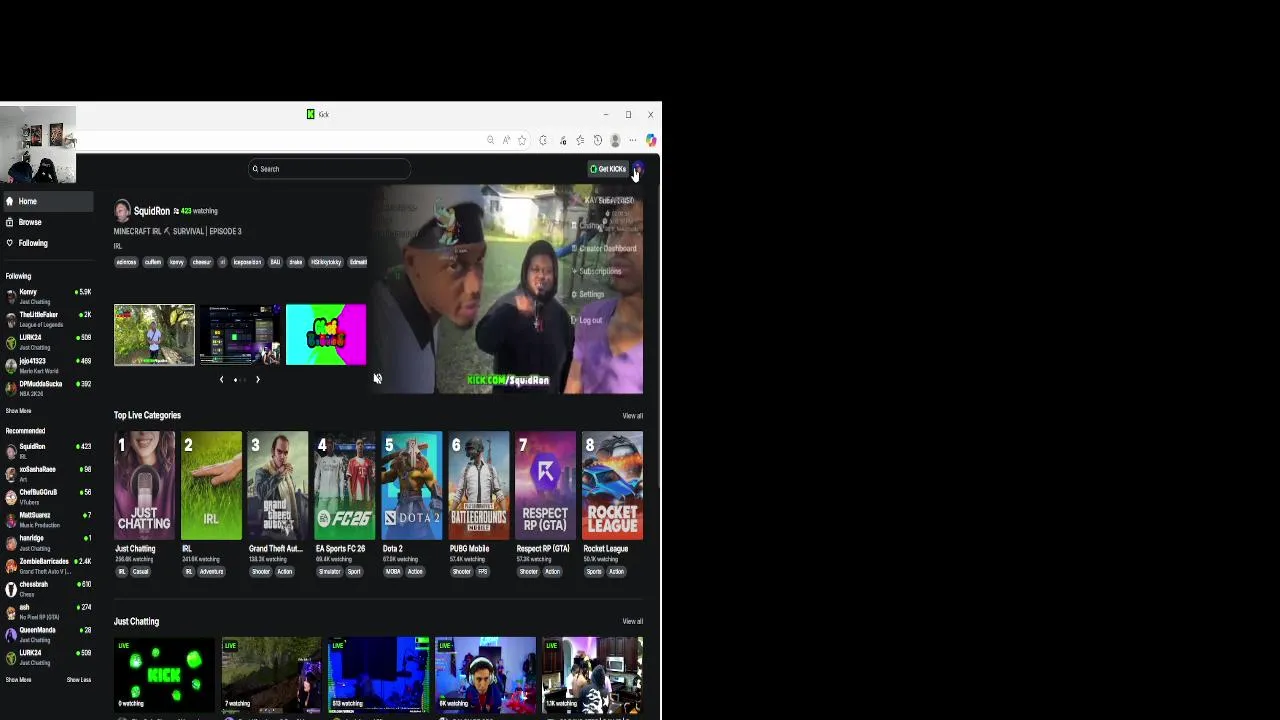Open the Dota 2 category card
Screen dimensions: 1280x720
point(412,486)
